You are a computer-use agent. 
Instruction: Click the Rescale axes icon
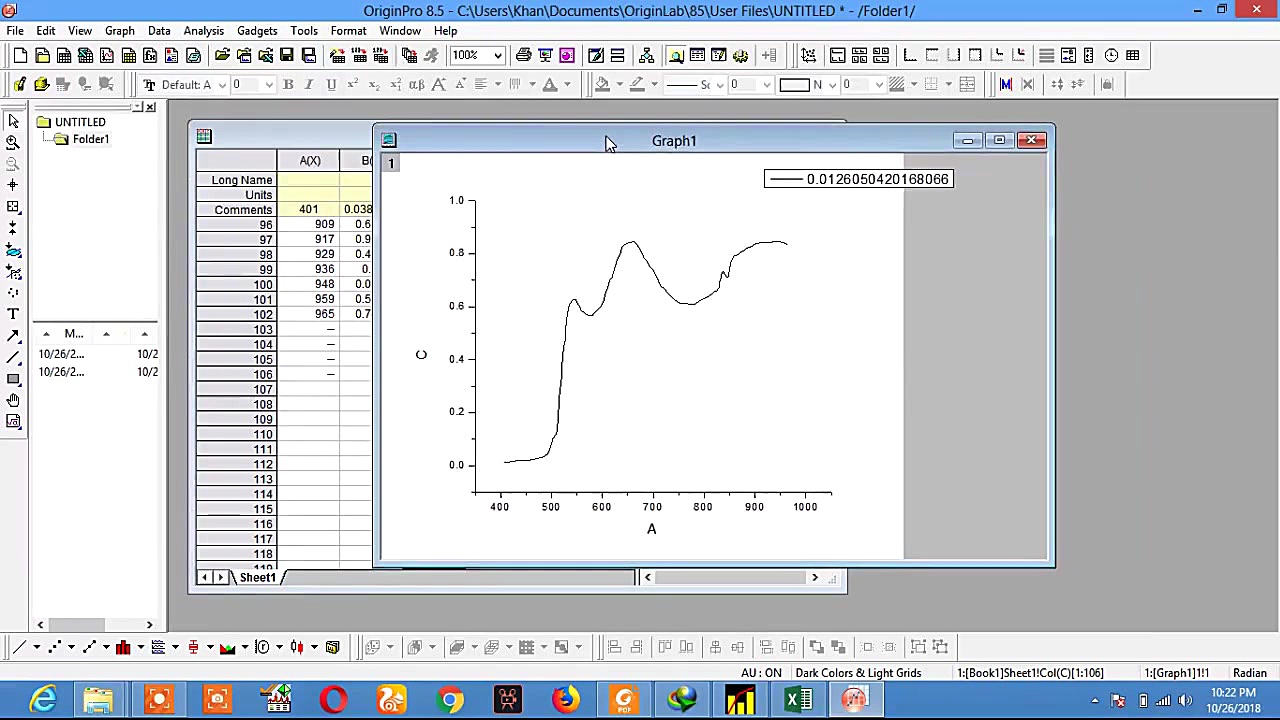click(808, 56)
